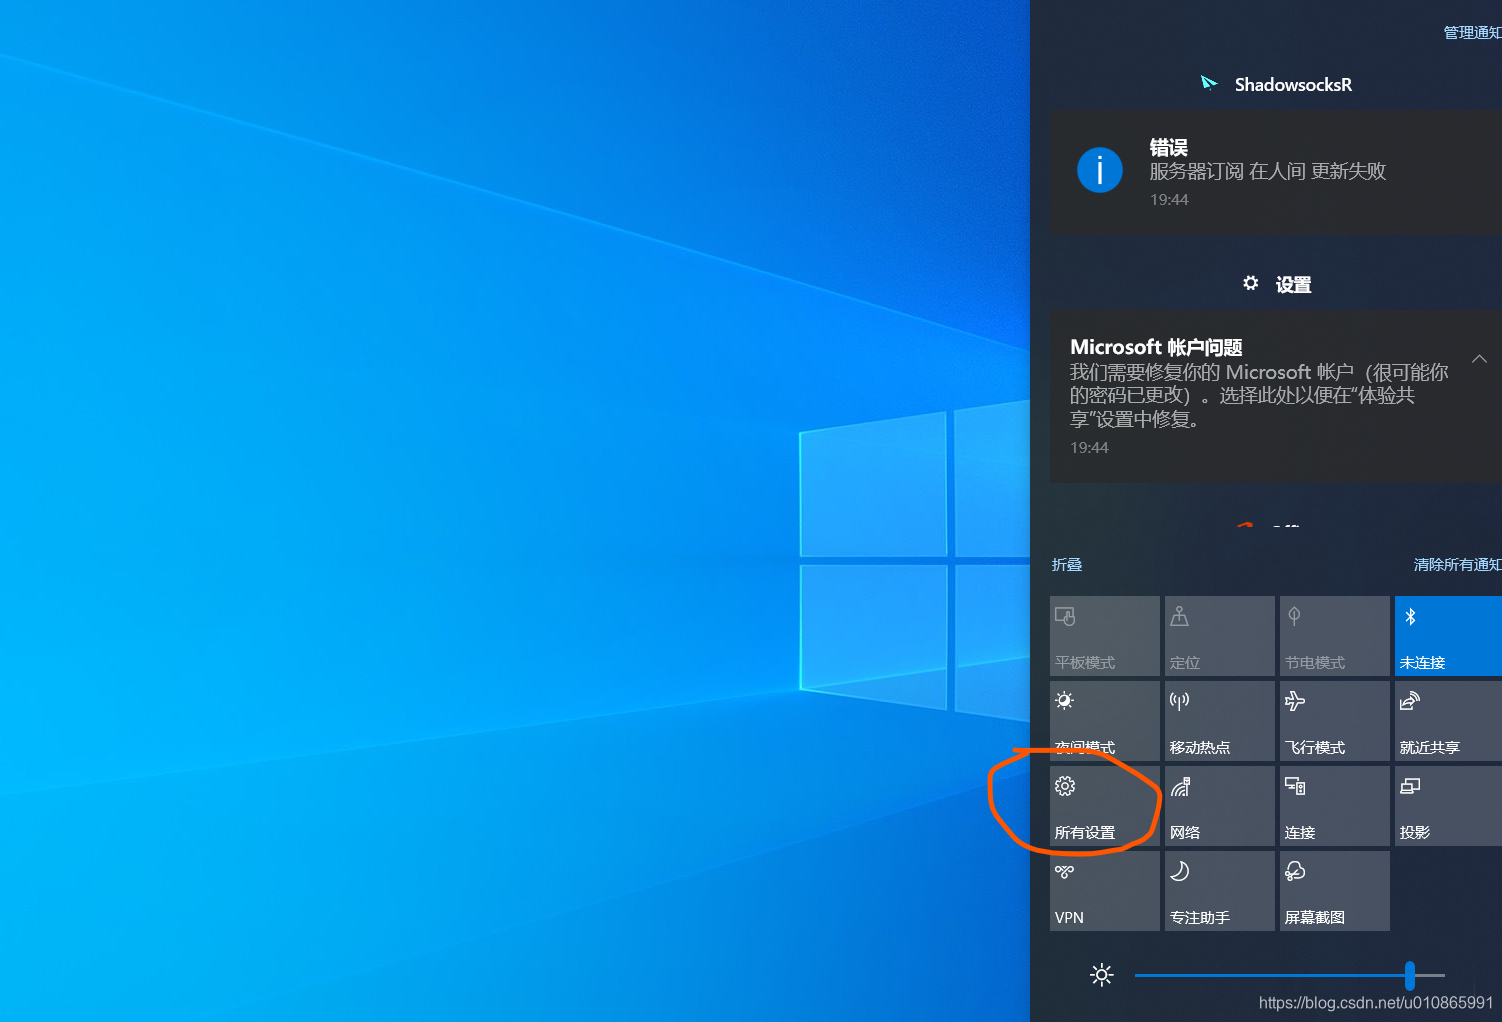Open the 连接 connect tile

(1335, 806)
